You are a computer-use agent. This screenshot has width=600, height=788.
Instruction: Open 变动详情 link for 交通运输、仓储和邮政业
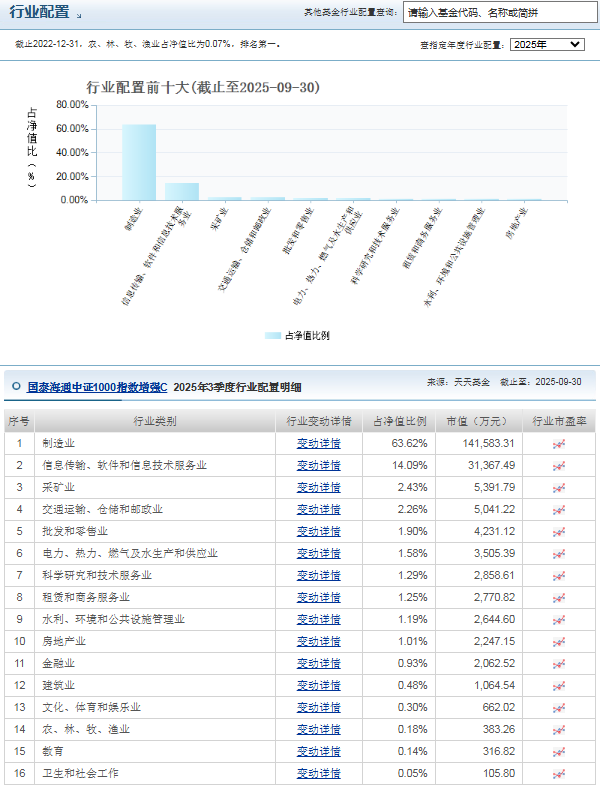319,510
